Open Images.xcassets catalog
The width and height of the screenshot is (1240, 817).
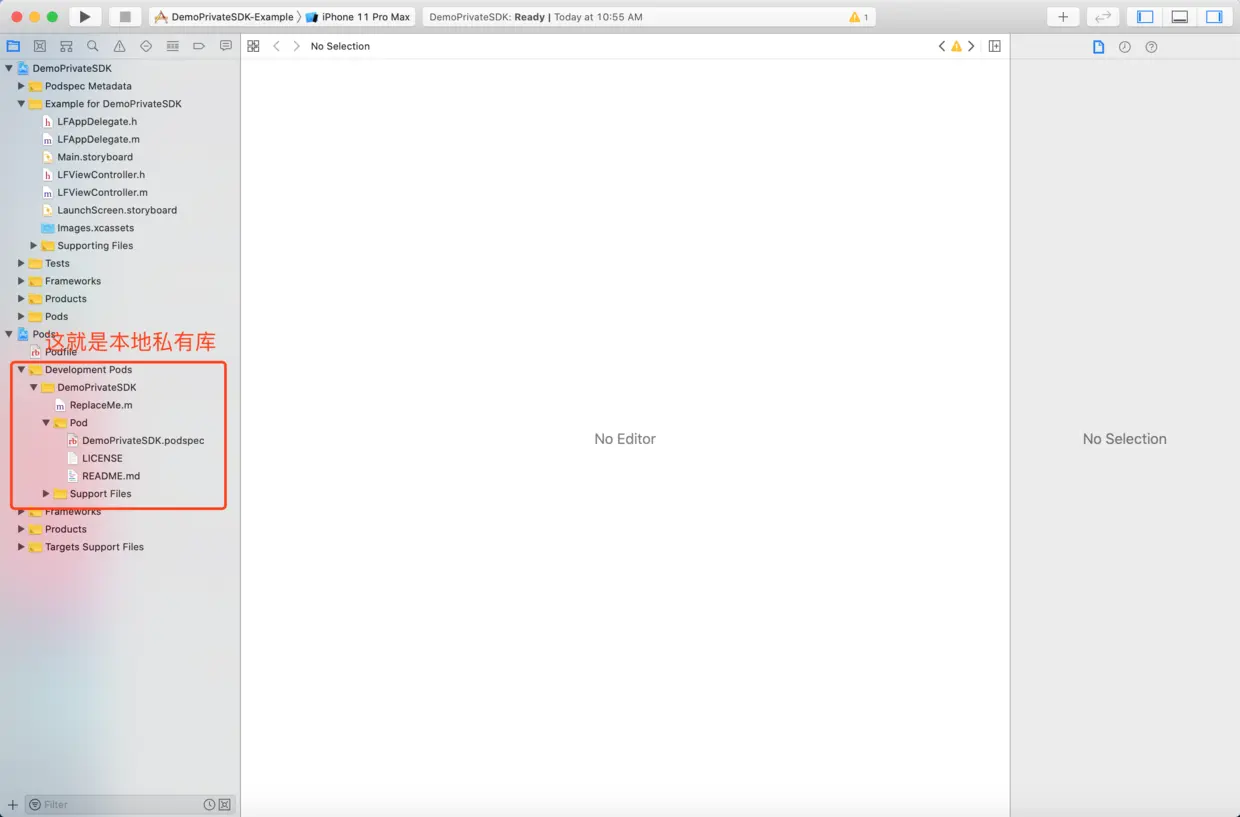[x=95, y=228]
